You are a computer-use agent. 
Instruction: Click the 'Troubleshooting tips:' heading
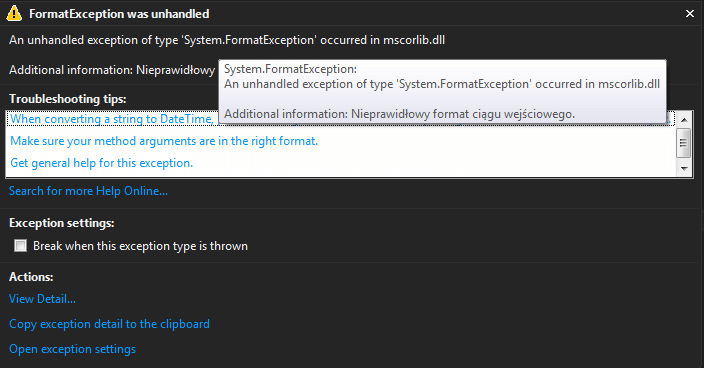coord(68,99)
